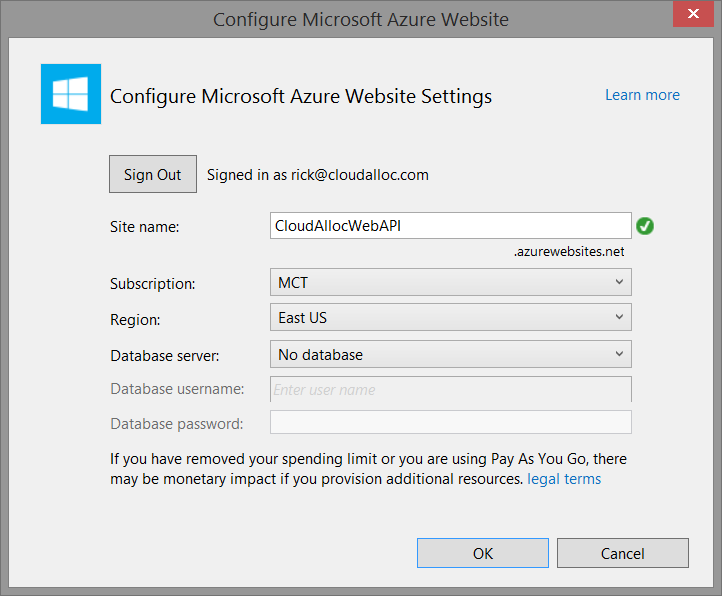Click the Database username input field
This screenshot has height=596, width=722.
coord(450,389)
